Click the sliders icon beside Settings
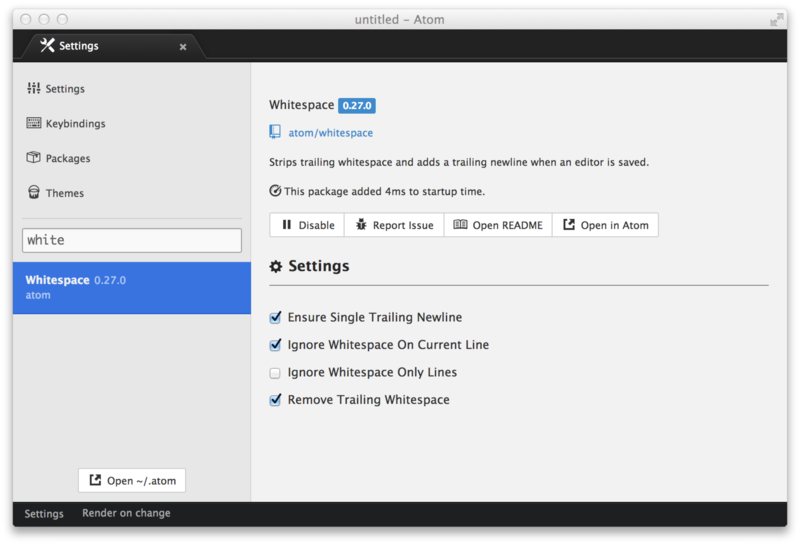Viewport: 800px width, 545px height. click(34, 89)
